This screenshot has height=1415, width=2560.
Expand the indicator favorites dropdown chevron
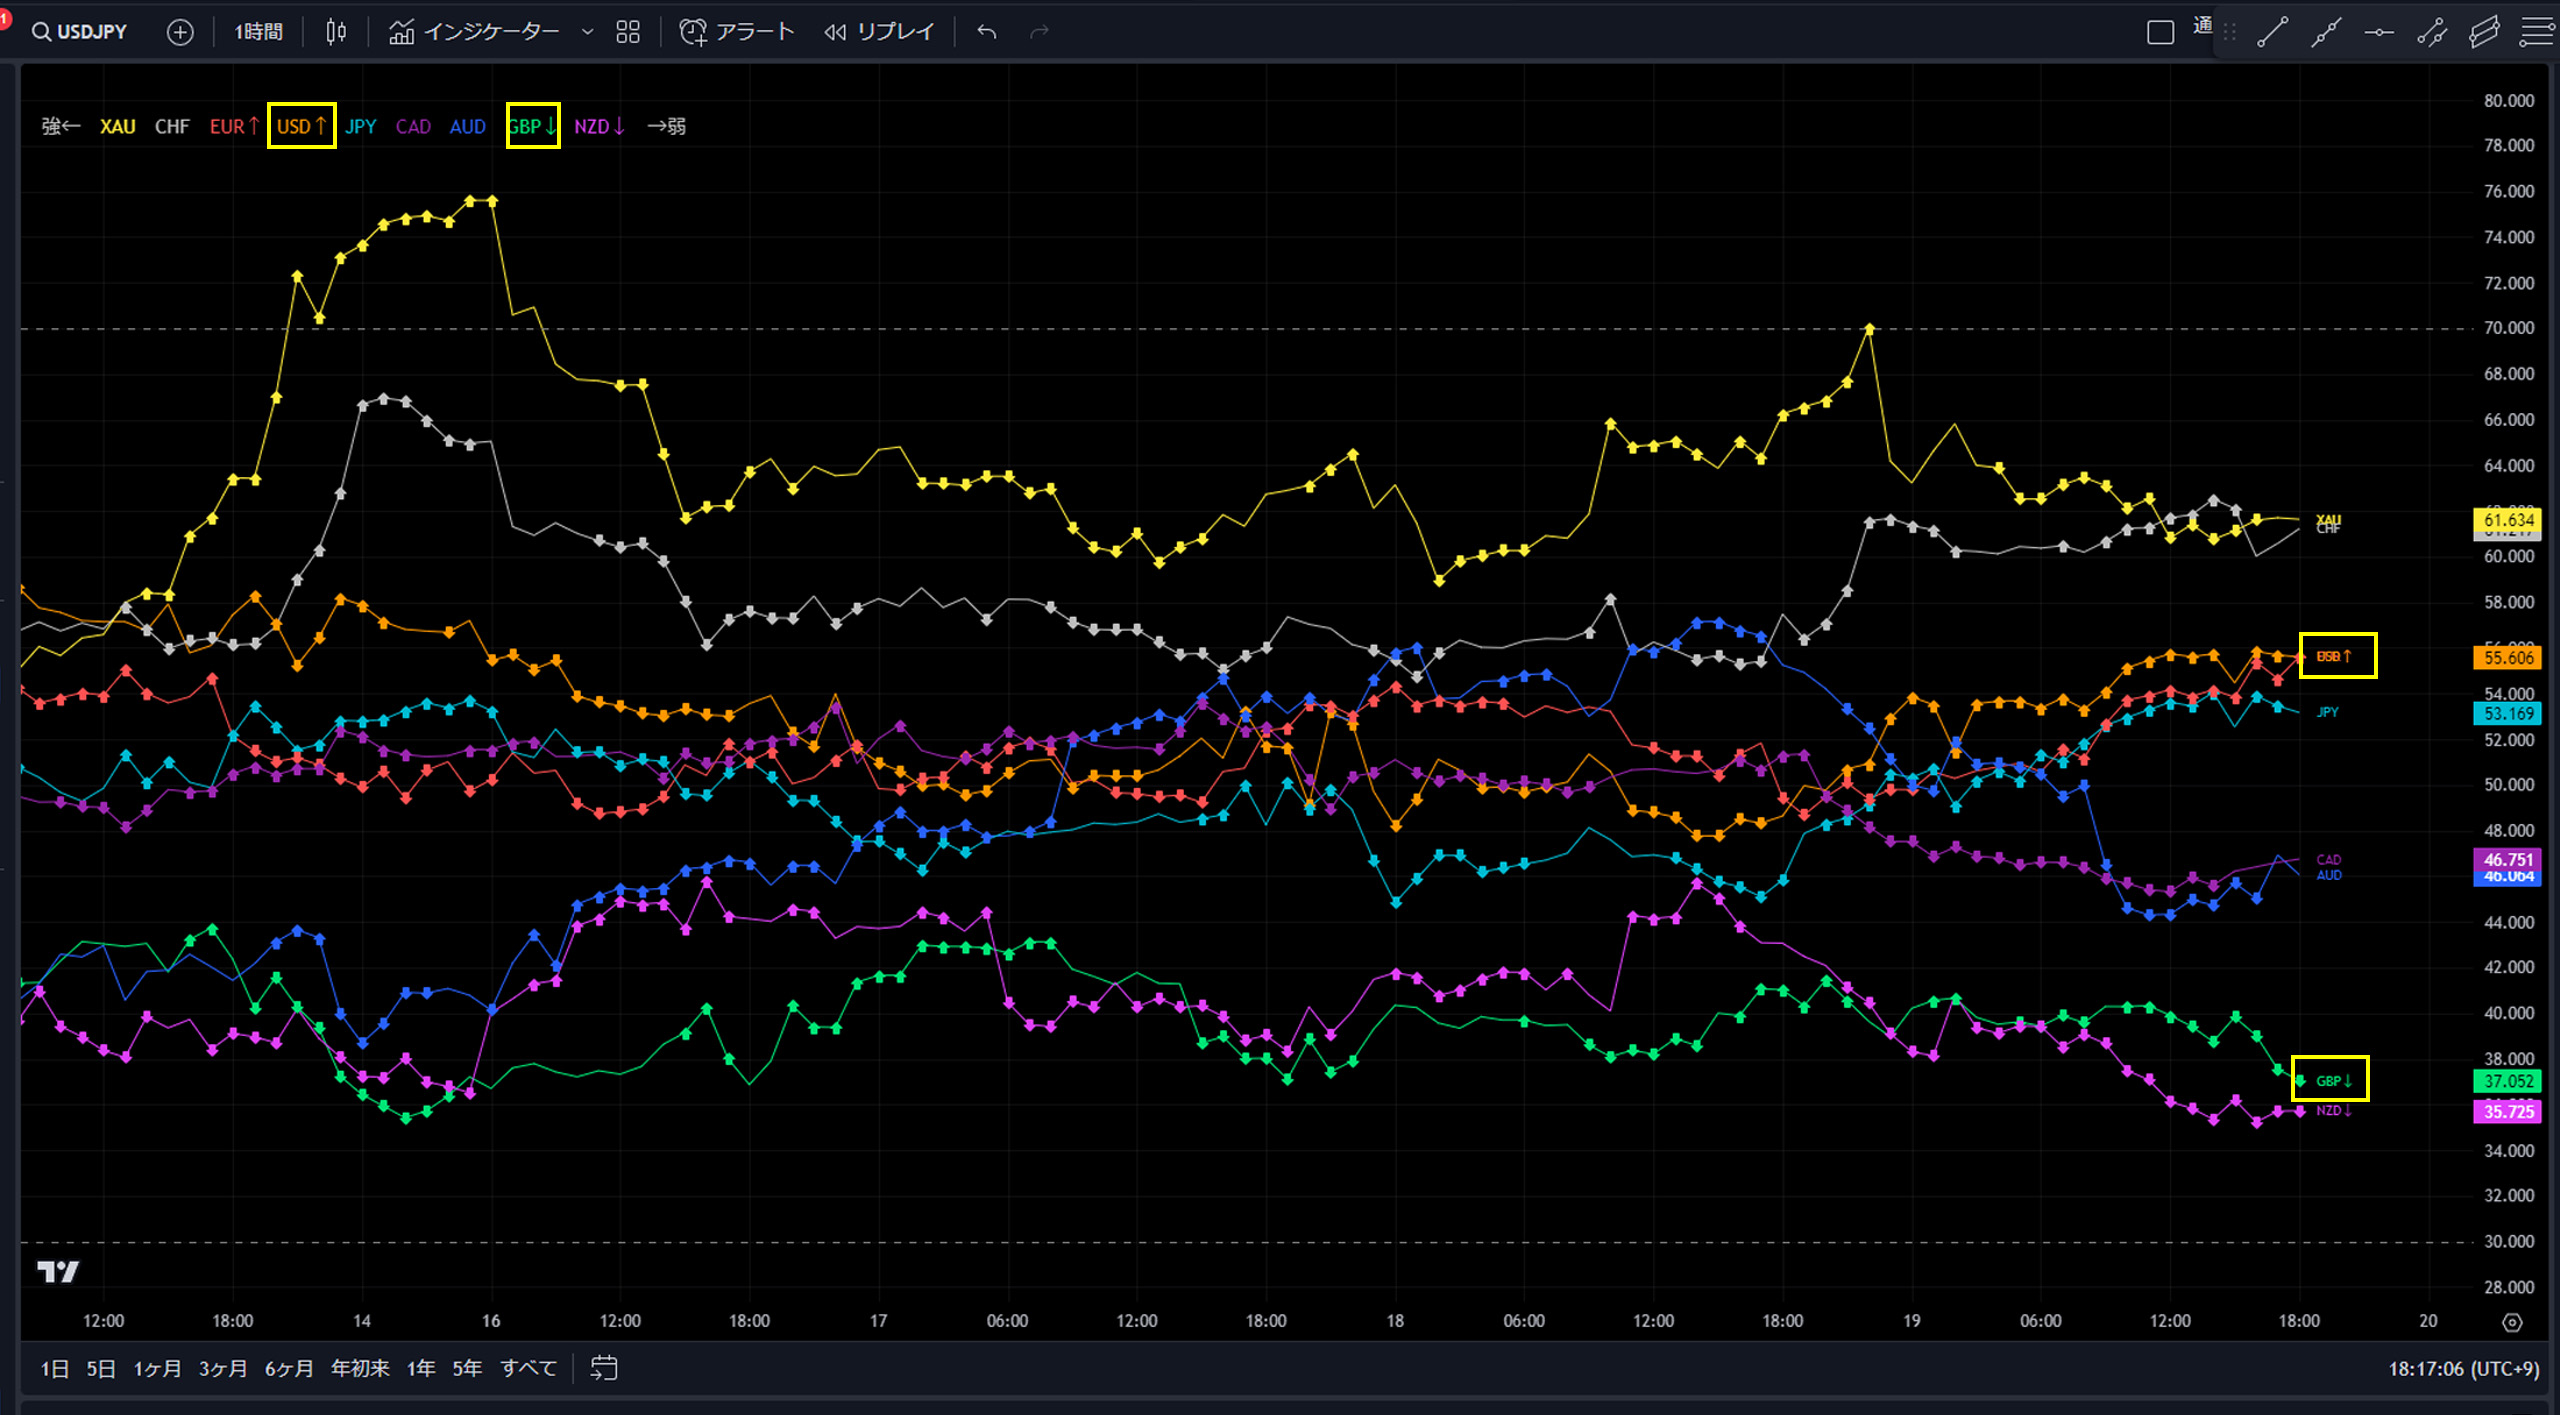click(588, 32)
